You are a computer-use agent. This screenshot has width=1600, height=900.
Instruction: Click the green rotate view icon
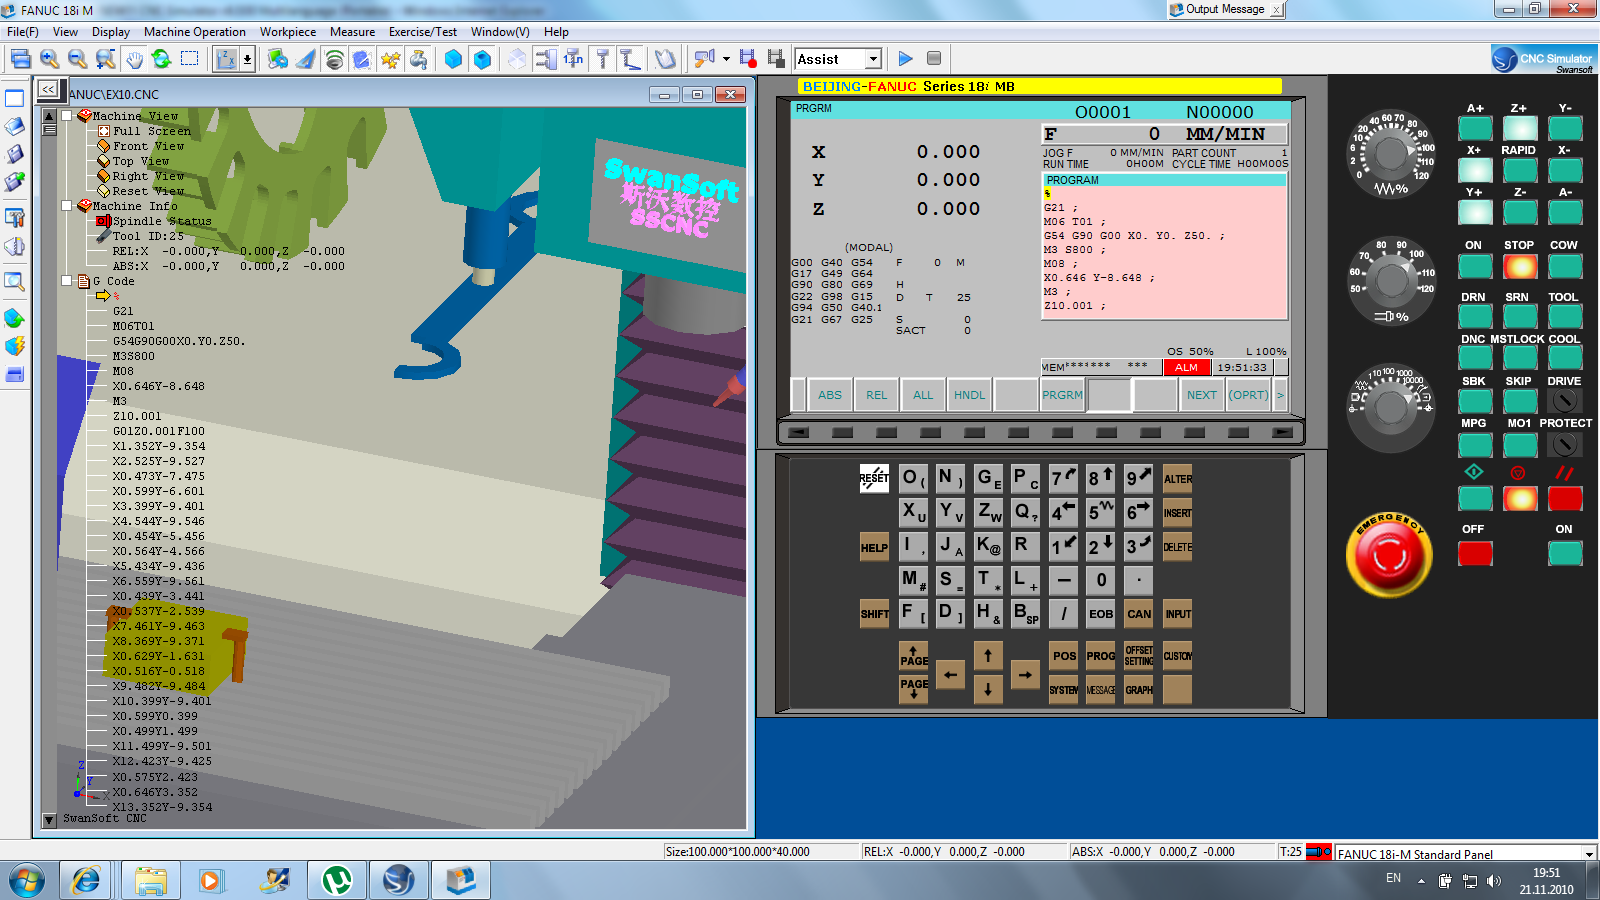(x=161, y=60)
